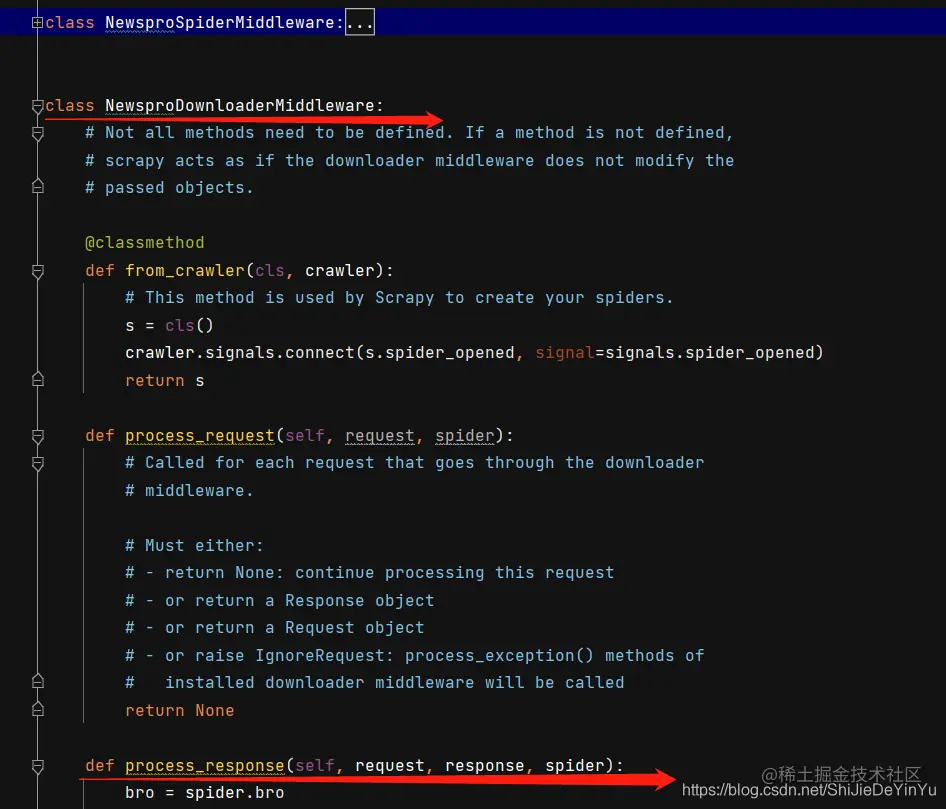
Task: Collapse the from_crawler method fold marker
Action: [37, 271]
